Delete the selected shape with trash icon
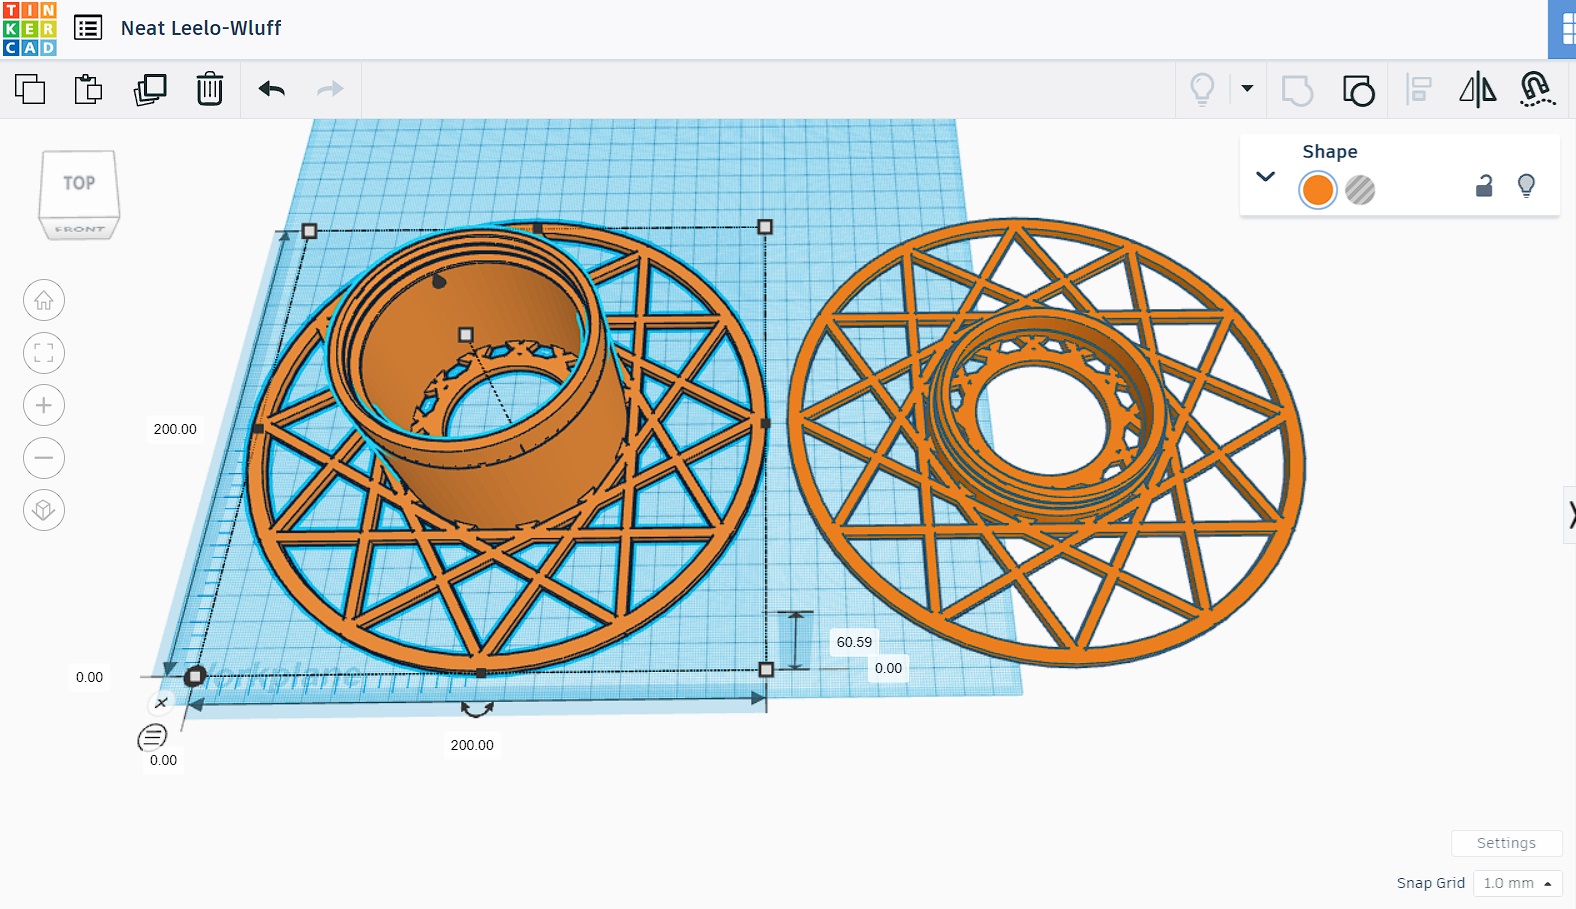This screenshot has height=909, width=1576. (x=210, y=89)
